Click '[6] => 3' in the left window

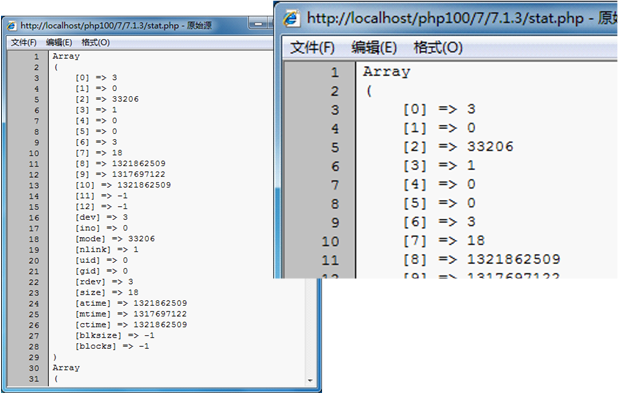pyautogui.click(x=96, y=142)
